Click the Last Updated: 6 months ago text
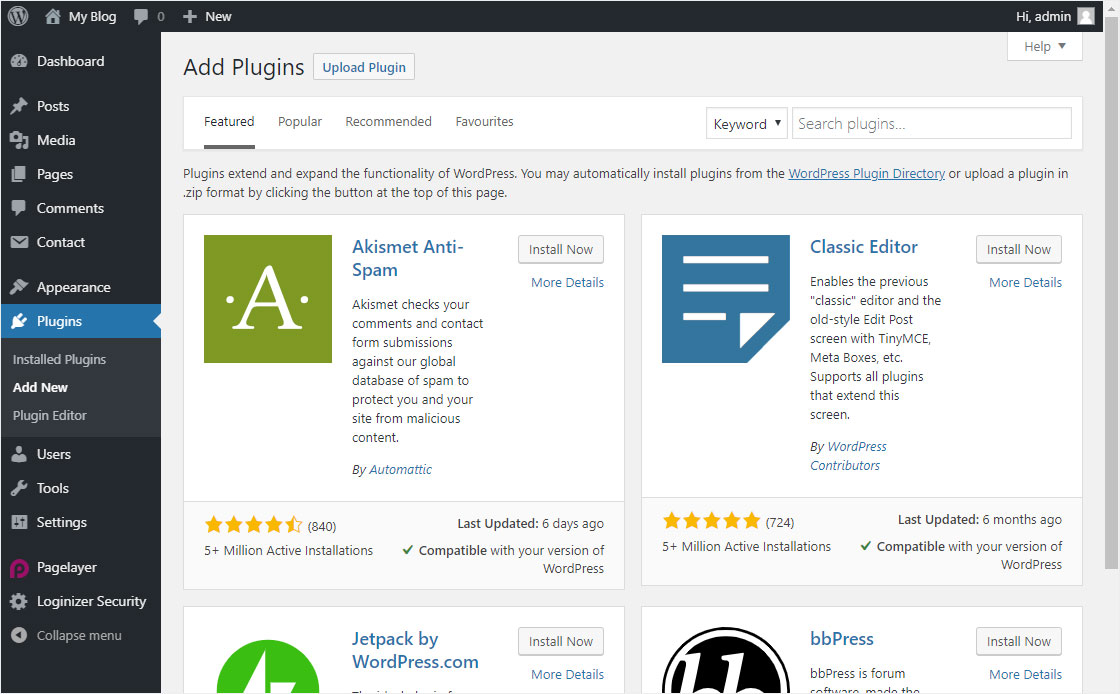Image resolution: width=1120 pixels, height=694 pixels. [979, 520]
